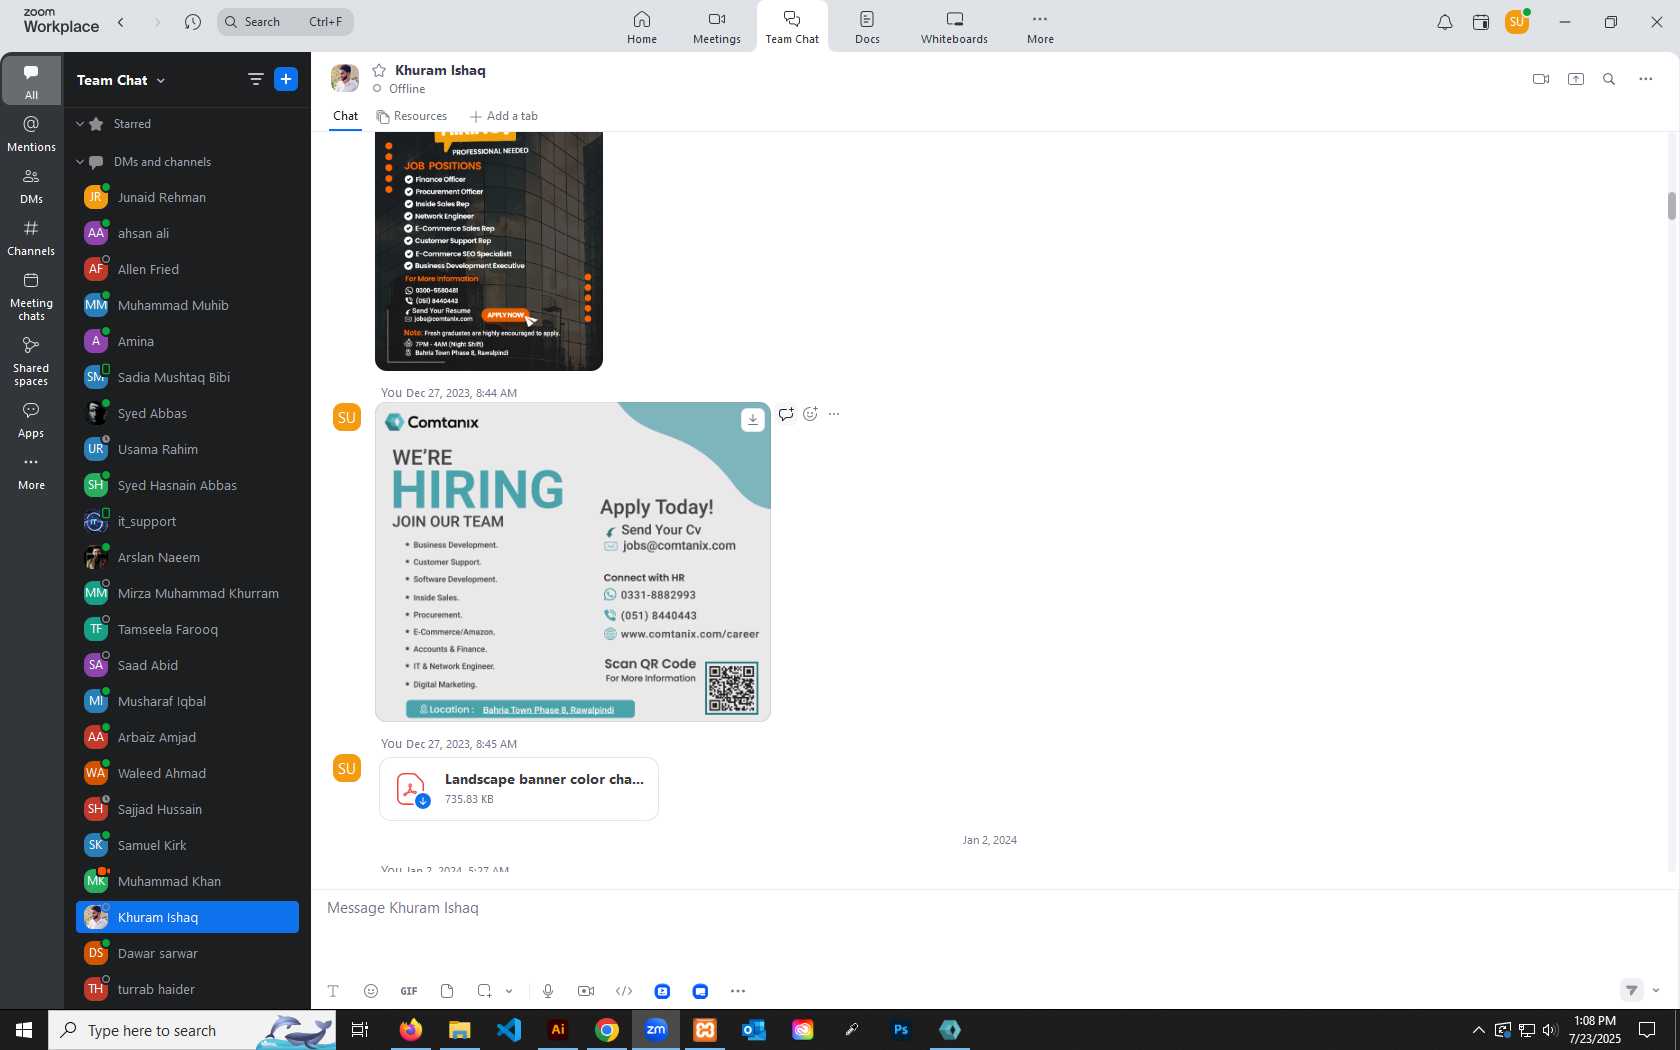Open Visual Studio Code from the taskbar

click(509, 1030)
